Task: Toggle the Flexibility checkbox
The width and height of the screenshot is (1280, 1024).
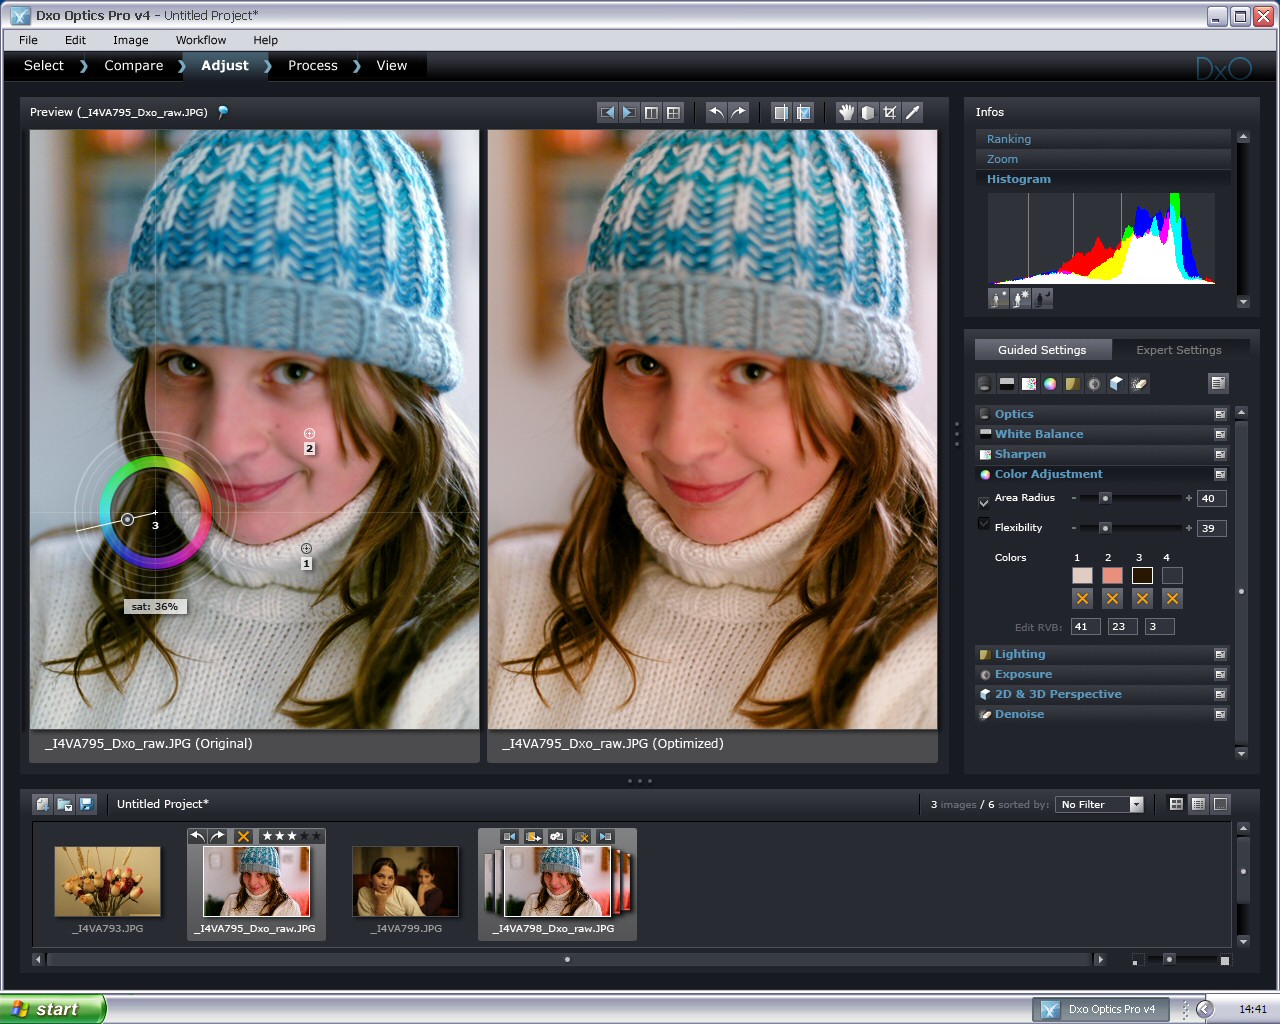Action: point(984,525)
